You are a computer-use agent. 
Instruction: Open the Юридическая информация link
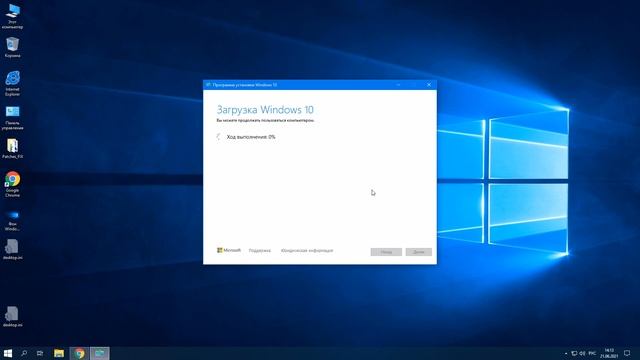click(x=307, y=251)
